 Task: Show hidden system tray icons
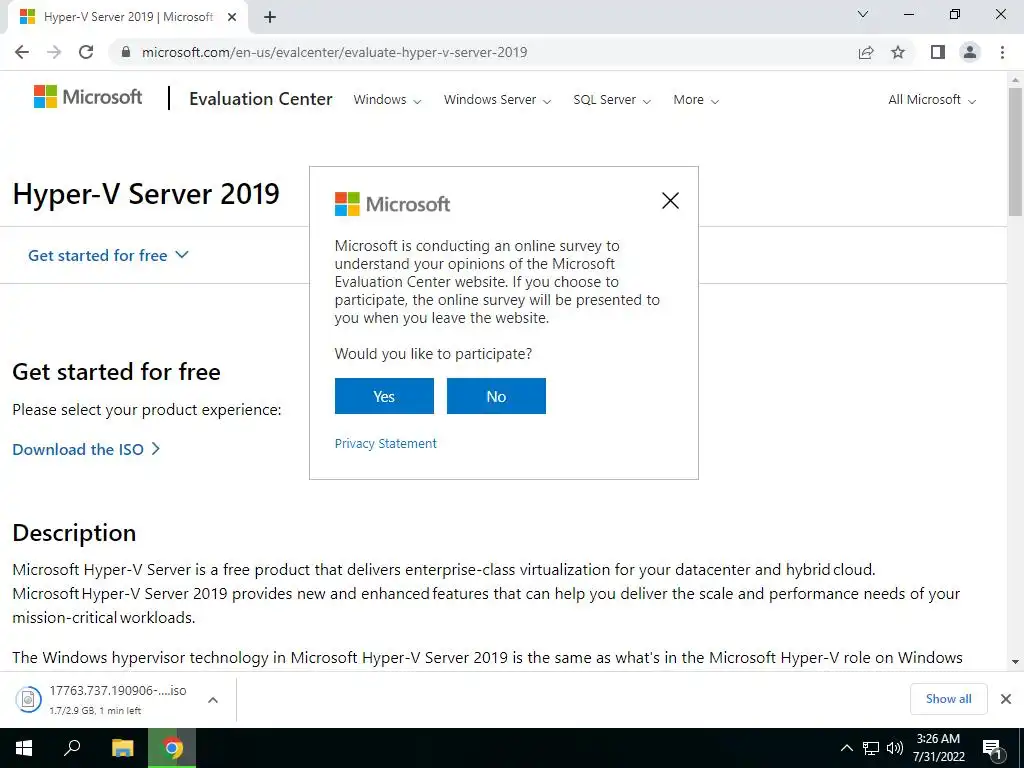pyautogui.click(x=846, y=748)
